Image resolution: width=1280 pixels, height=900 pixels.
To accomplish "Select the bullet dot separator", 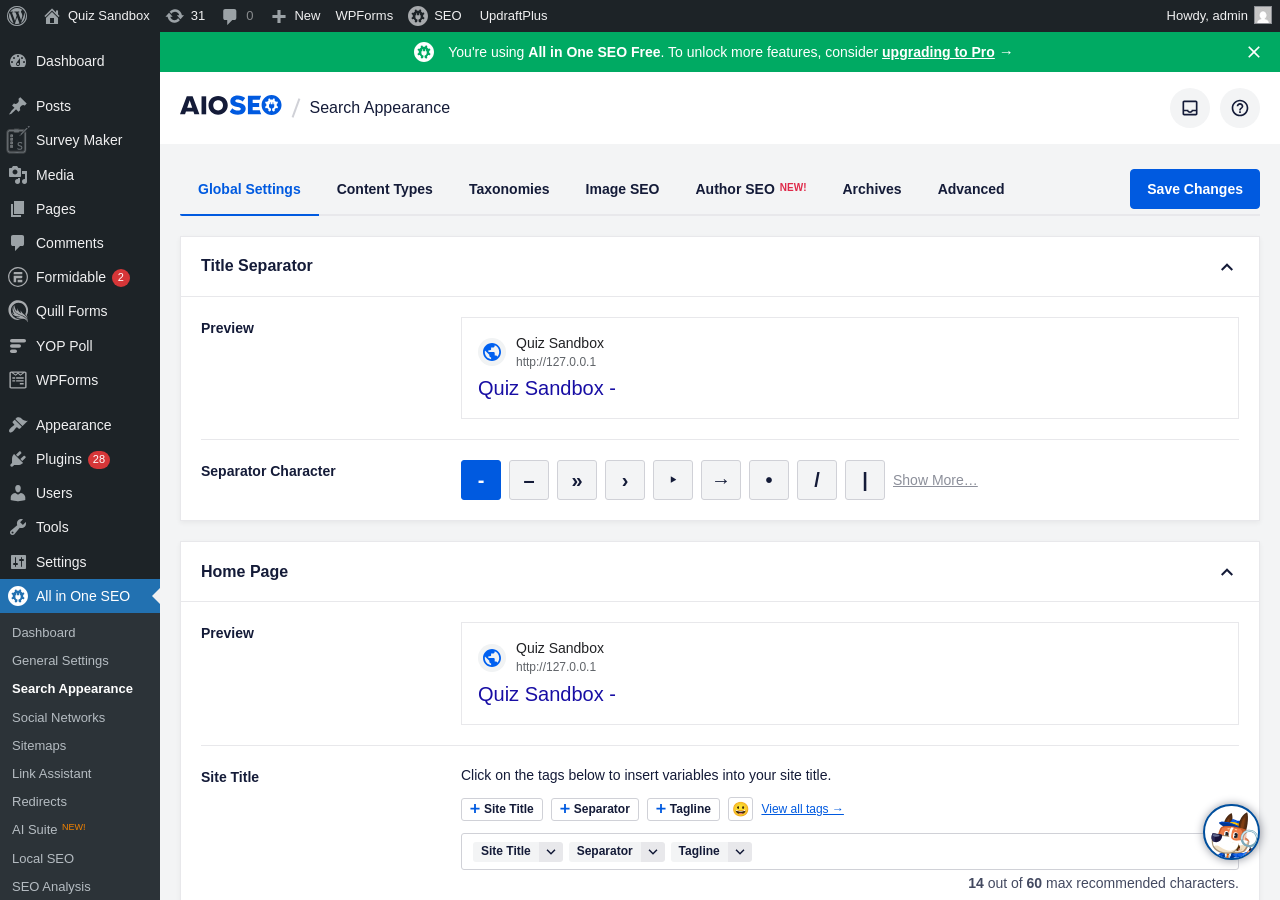I will (769, 480).
